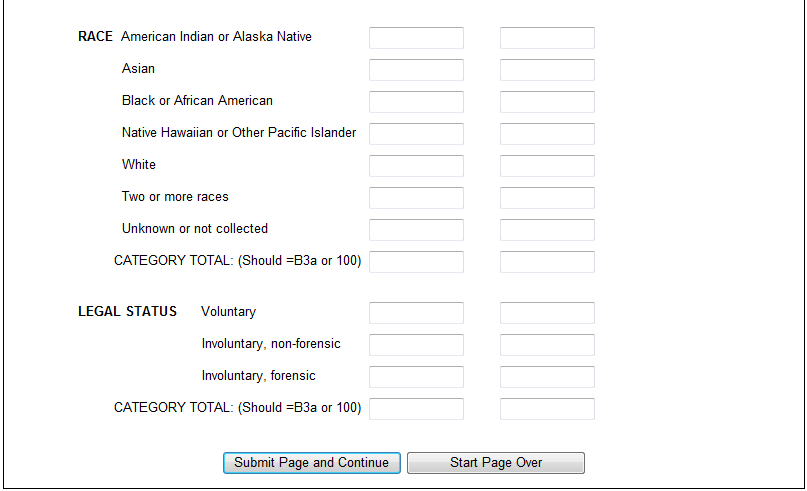Focus first Two or more races field

tap(416, 198)
